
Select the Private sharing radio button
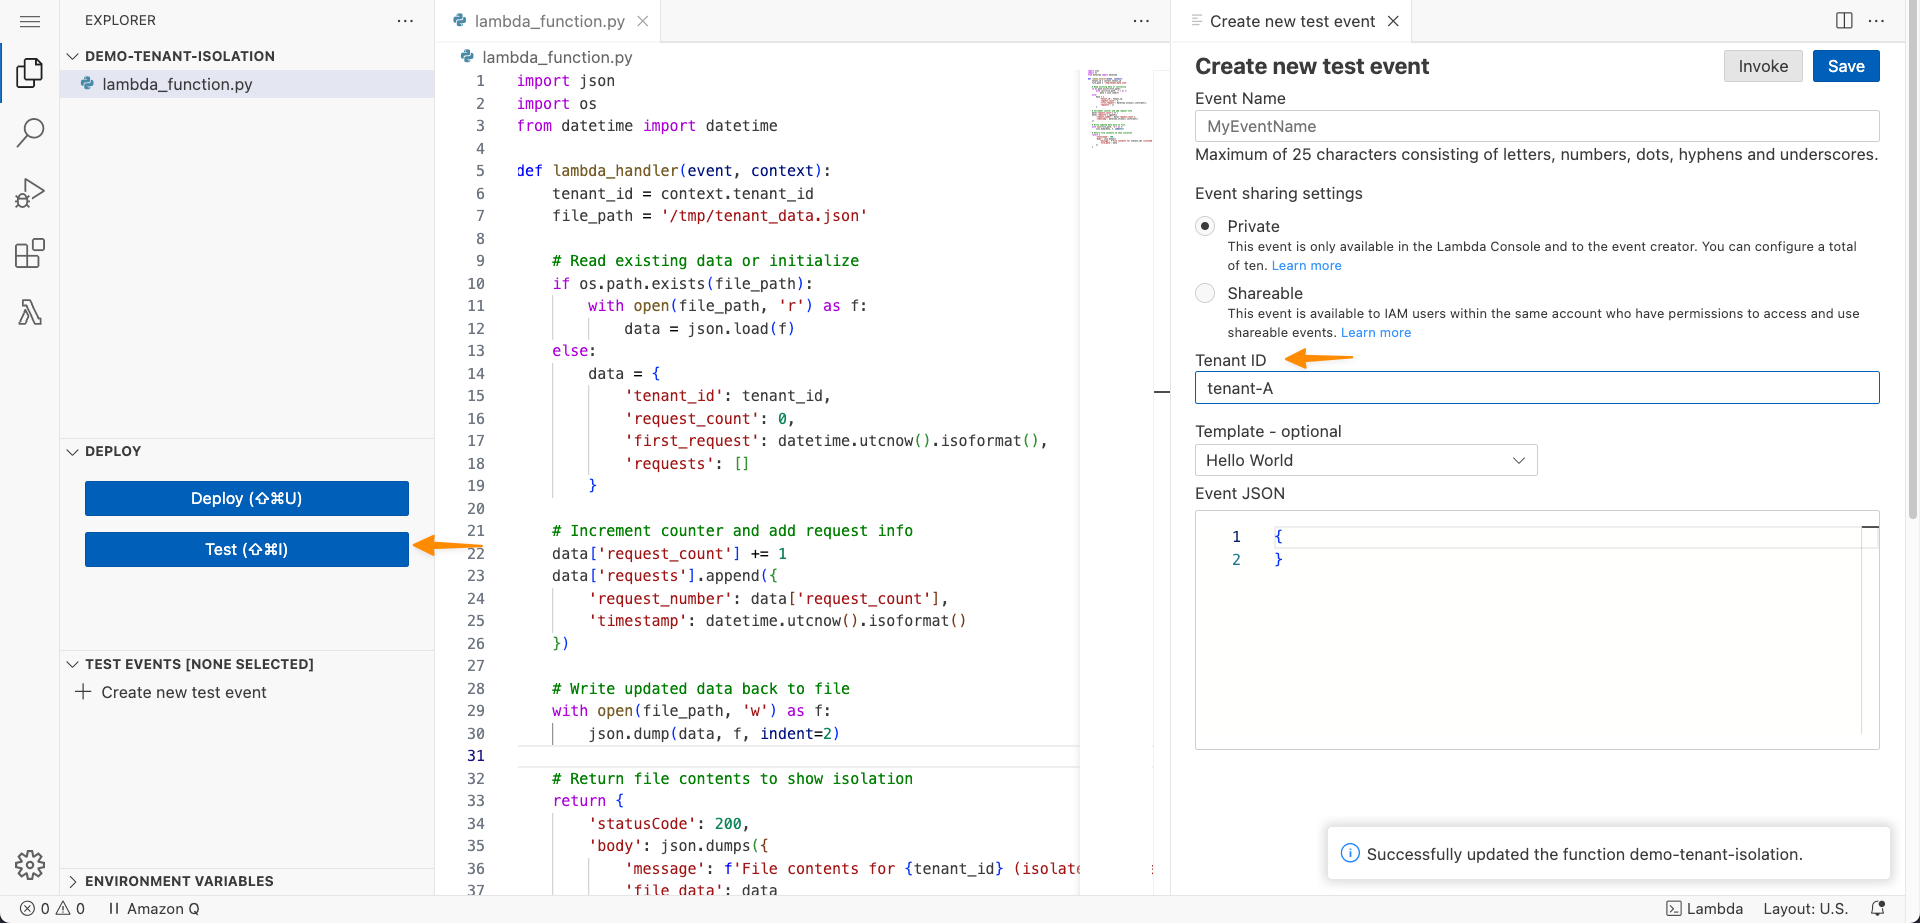click(1205, 226)
